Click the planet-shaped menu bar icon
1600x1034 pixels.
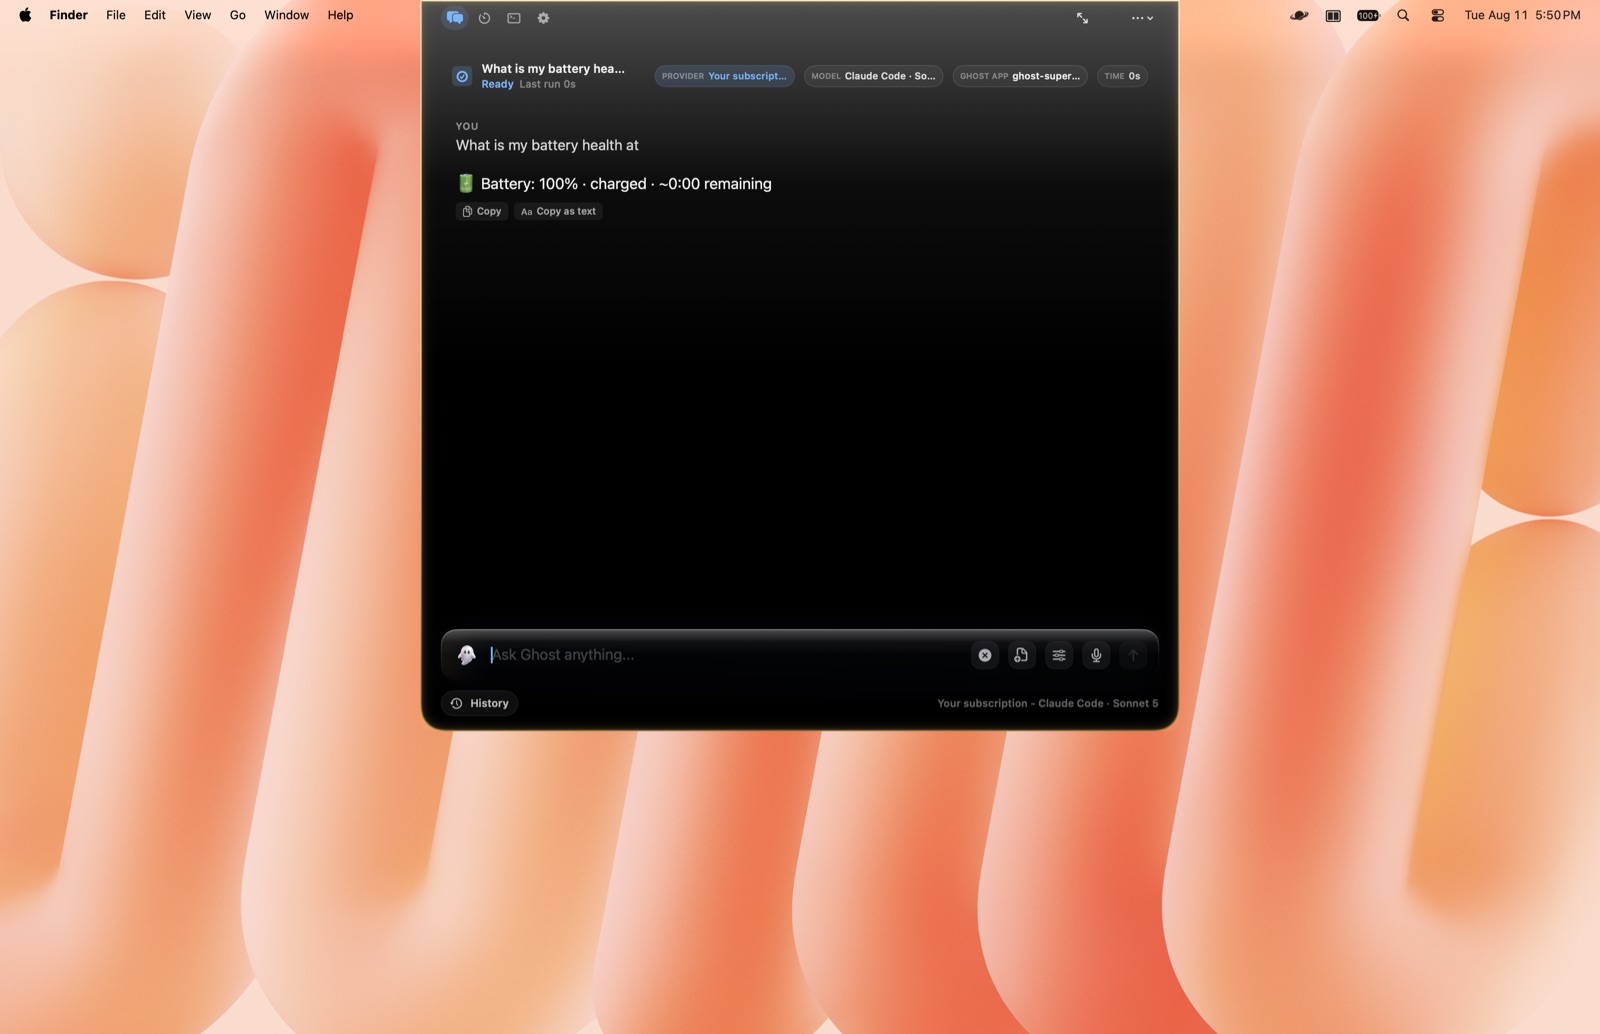point(1299,15)
